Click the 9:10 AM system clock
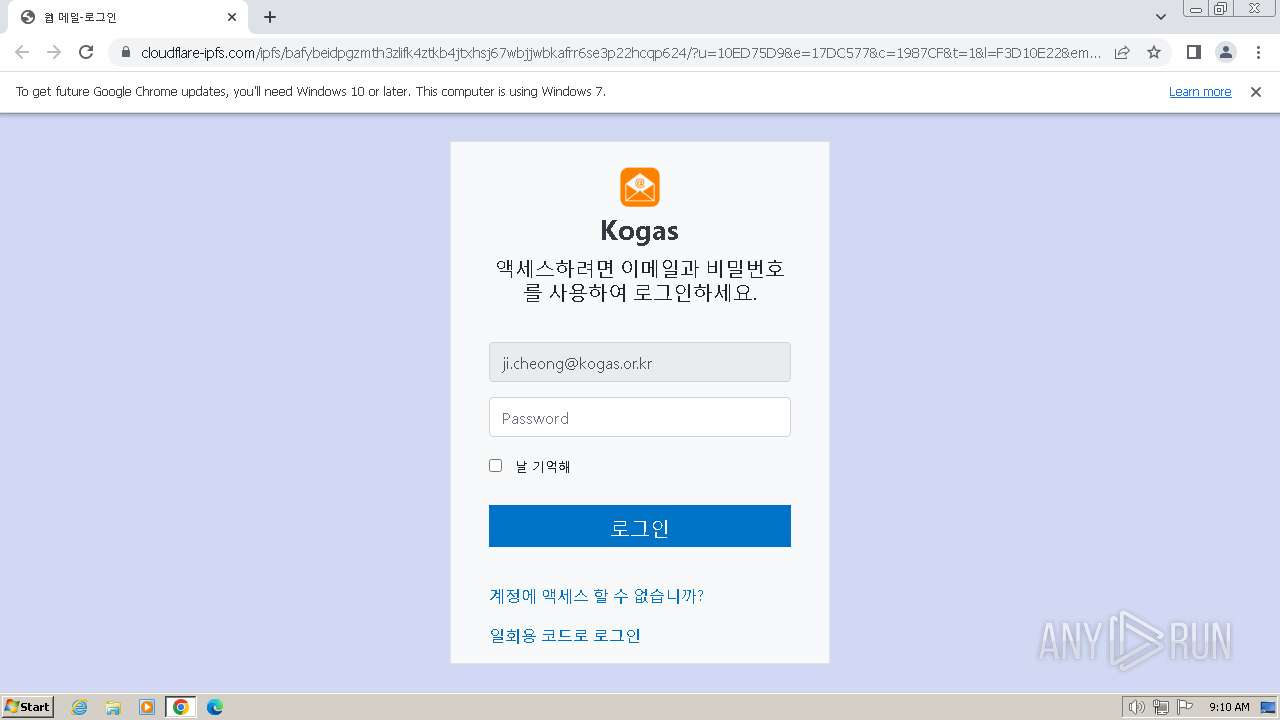The image size is (1280, 720). (x=1229, y=707)
